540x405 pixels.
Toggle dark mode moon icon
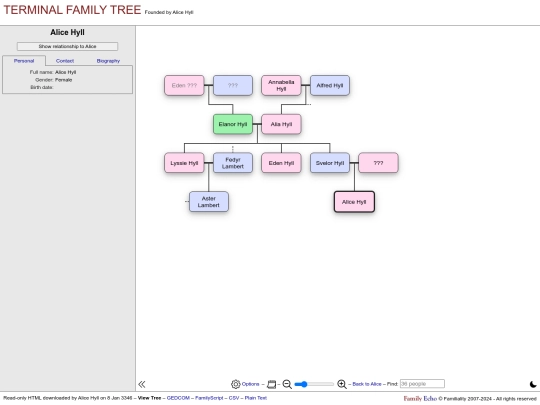533,384
